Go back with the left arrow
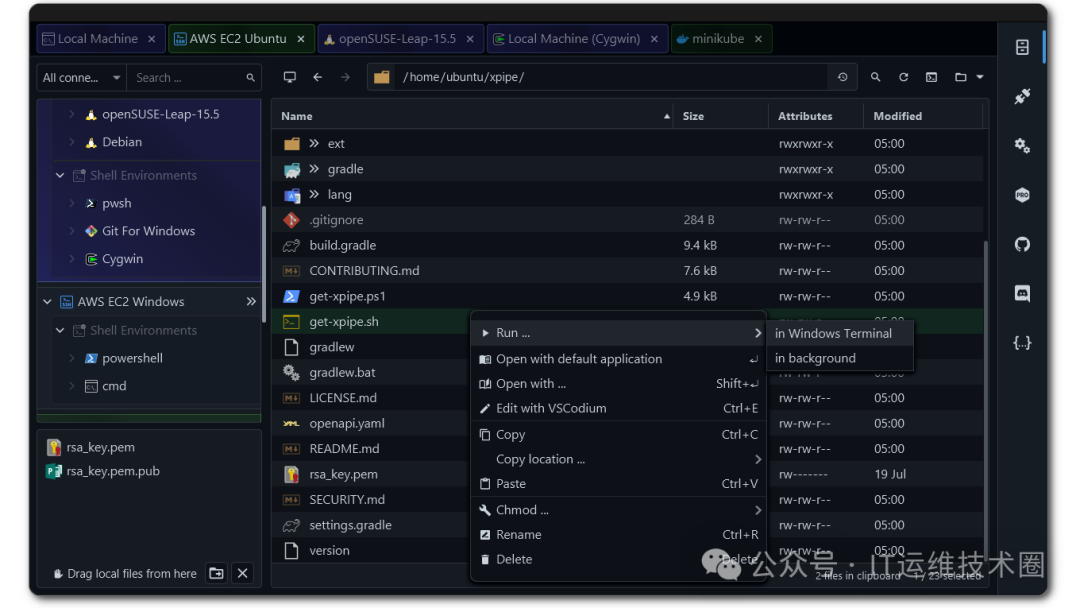The height and width of the screenshot is (608, 1080). coord(318,77)
